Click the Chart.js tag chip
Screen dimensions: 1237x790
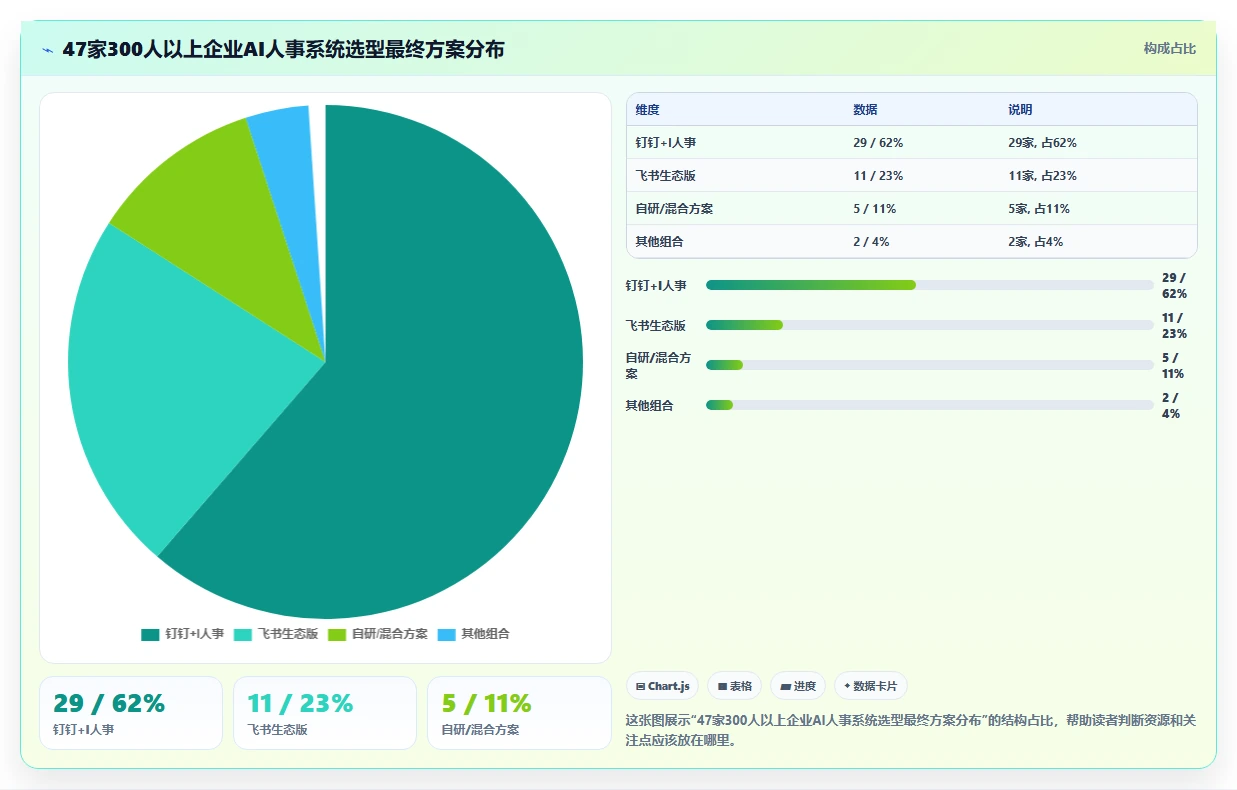click(662, 686)
